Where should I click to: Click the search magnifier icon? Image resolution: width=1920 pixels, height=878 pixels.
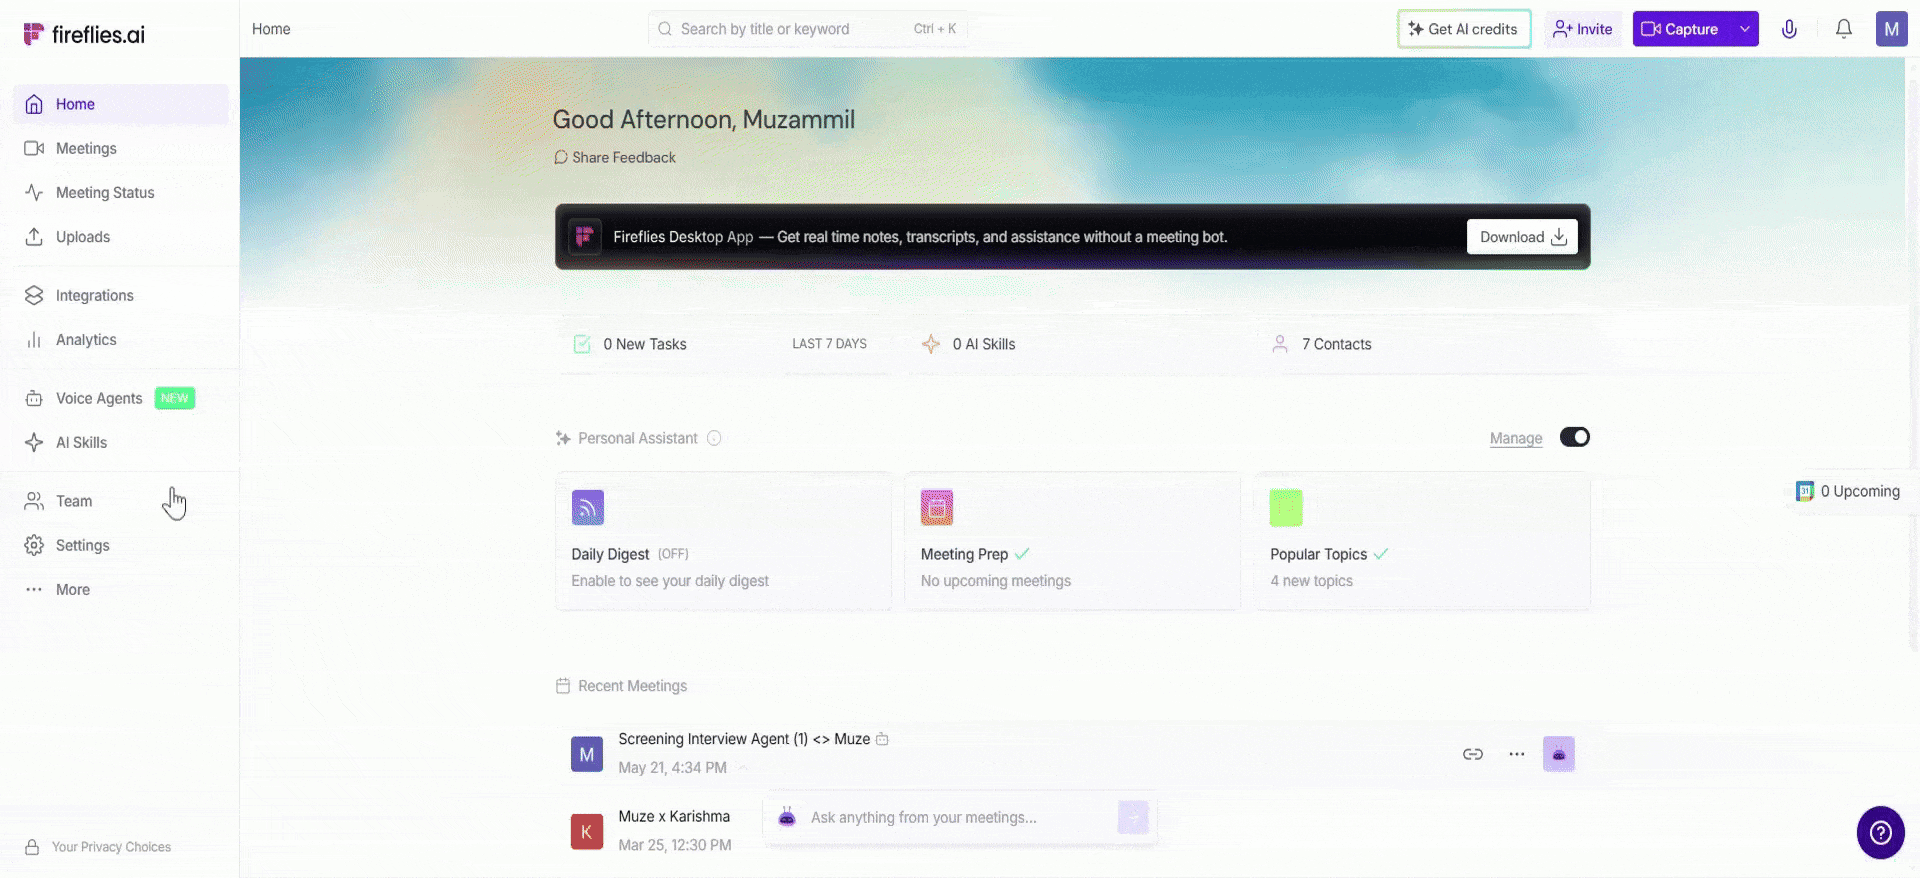click(x=665, y=29)
